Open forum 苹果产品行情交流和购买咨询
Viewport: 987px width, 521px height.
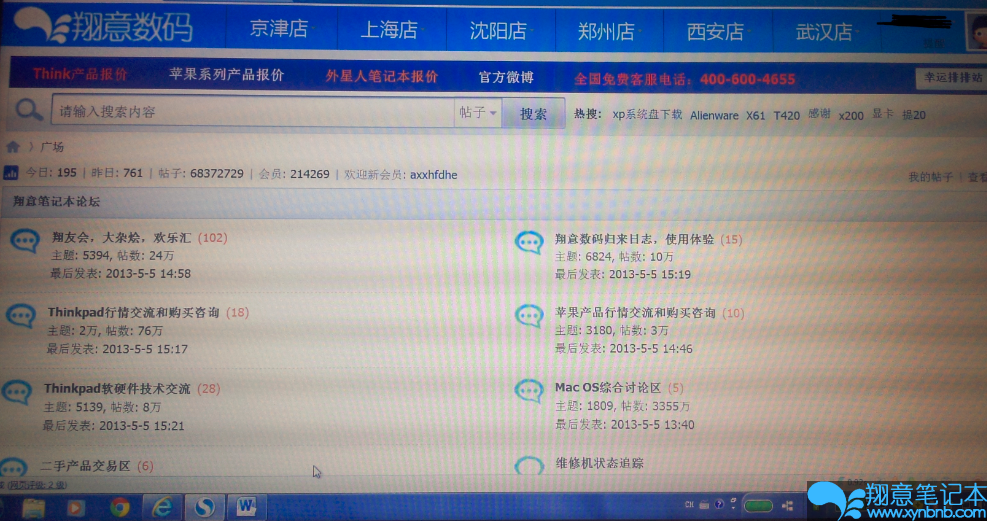coord(635,313)
